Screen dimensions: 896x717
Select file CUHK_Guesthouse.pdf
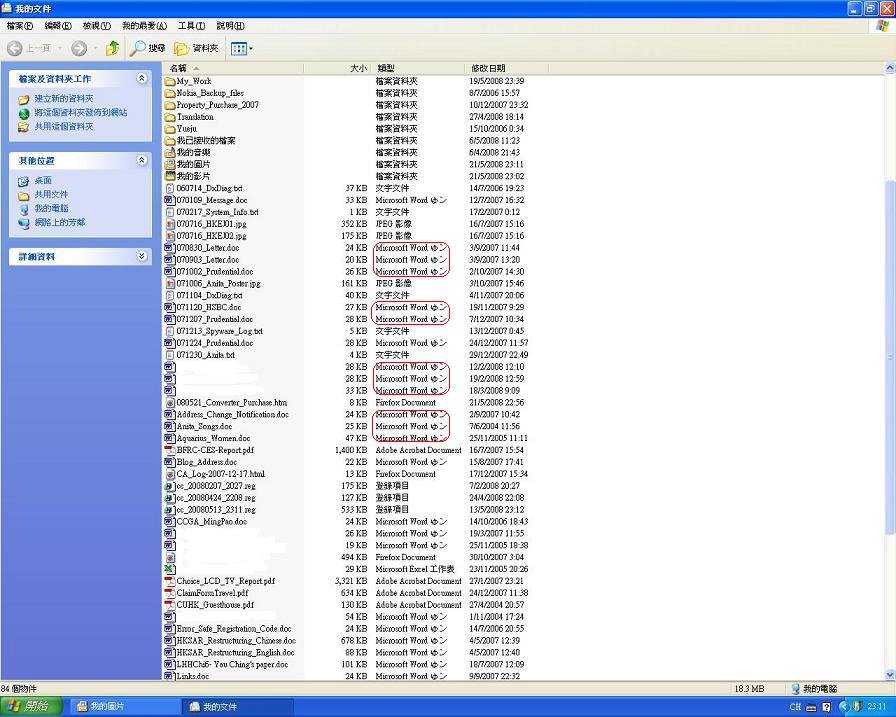[x=215, y=605]
